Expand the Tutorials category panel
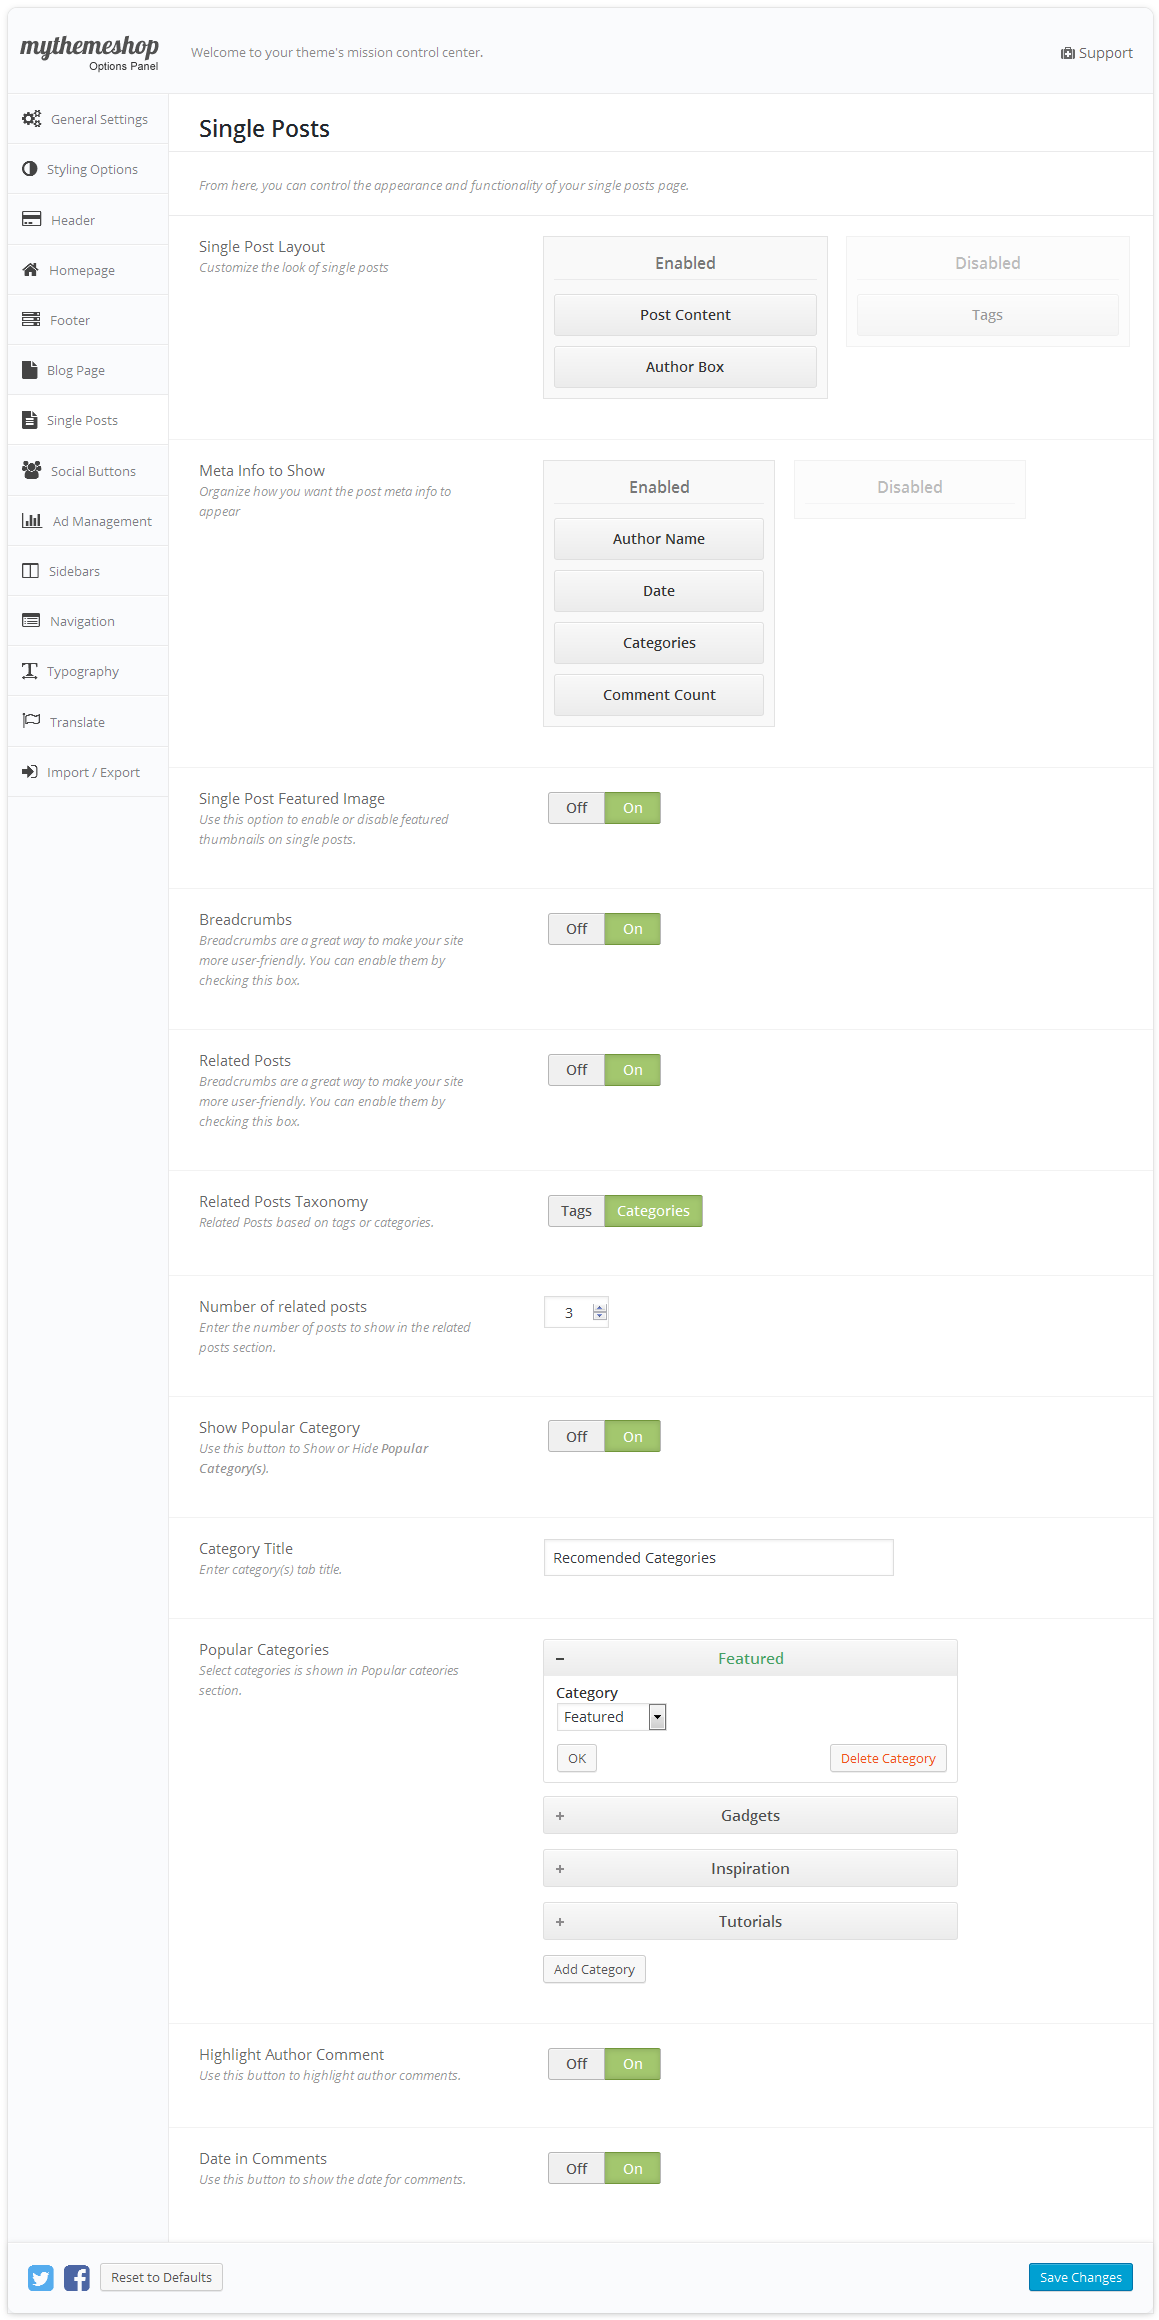 click(x=750, y=1921)
